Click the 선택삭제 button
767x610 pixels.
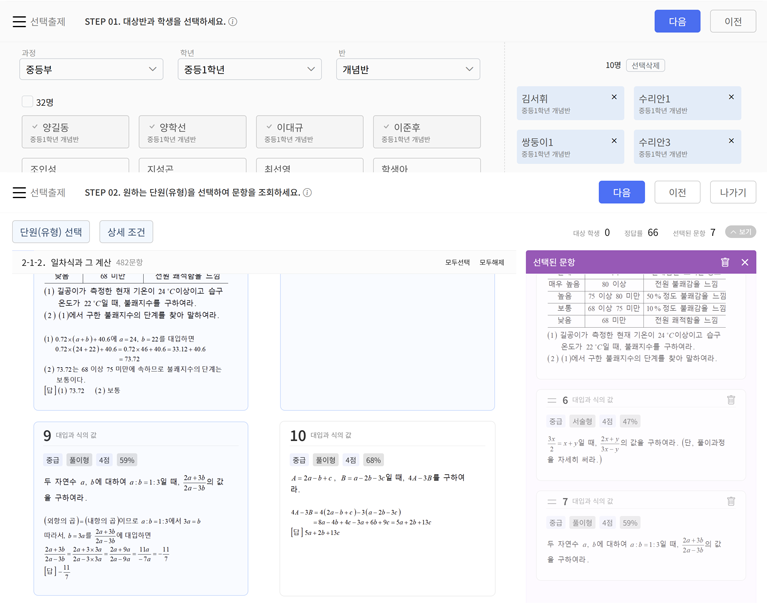coord(646,65)
